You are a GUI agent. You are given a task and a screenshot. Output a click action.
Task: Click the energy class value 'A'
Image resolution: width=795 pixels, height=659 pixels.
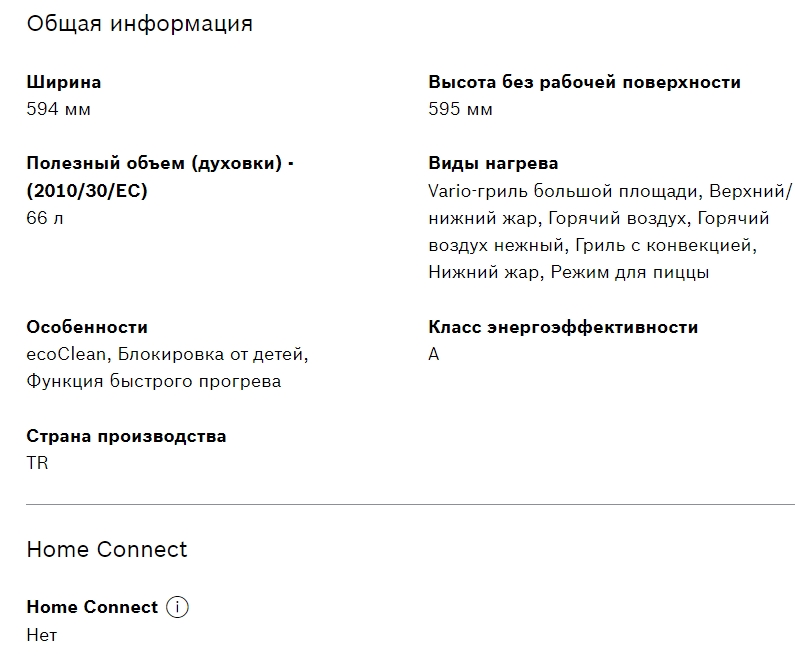pos(434,354)
